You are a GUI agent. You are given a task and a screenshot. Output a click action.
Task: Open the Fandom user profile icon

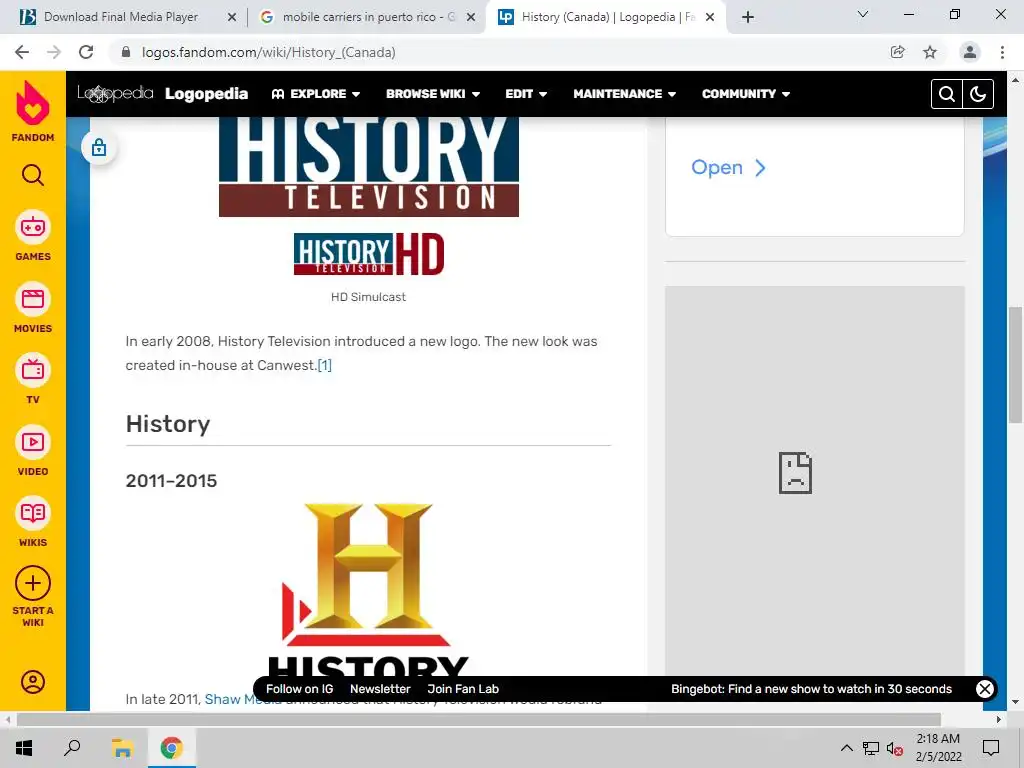[33, 682]
